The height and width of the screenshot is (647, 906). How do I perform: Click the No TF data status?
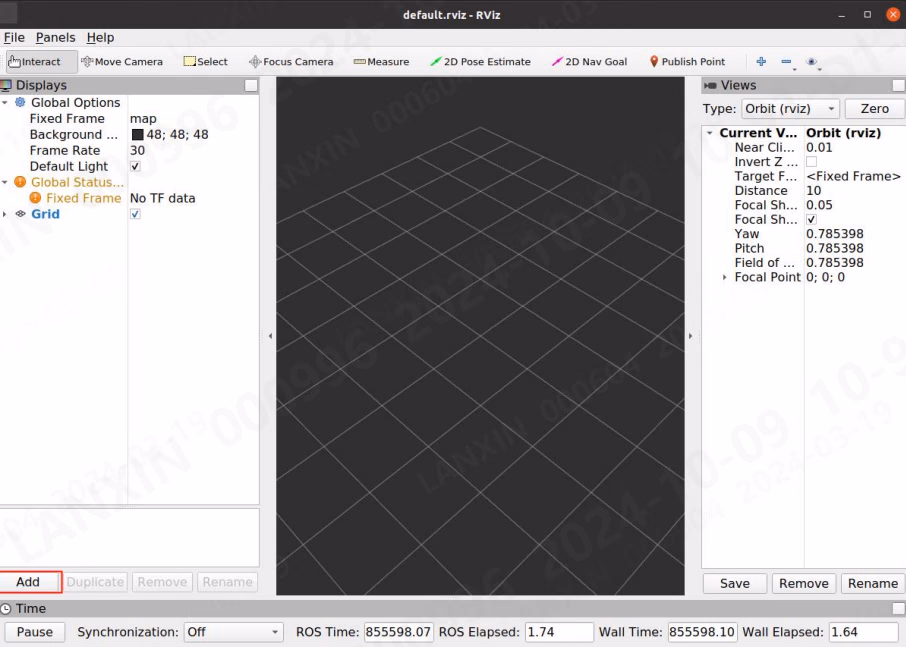point(162,198)
